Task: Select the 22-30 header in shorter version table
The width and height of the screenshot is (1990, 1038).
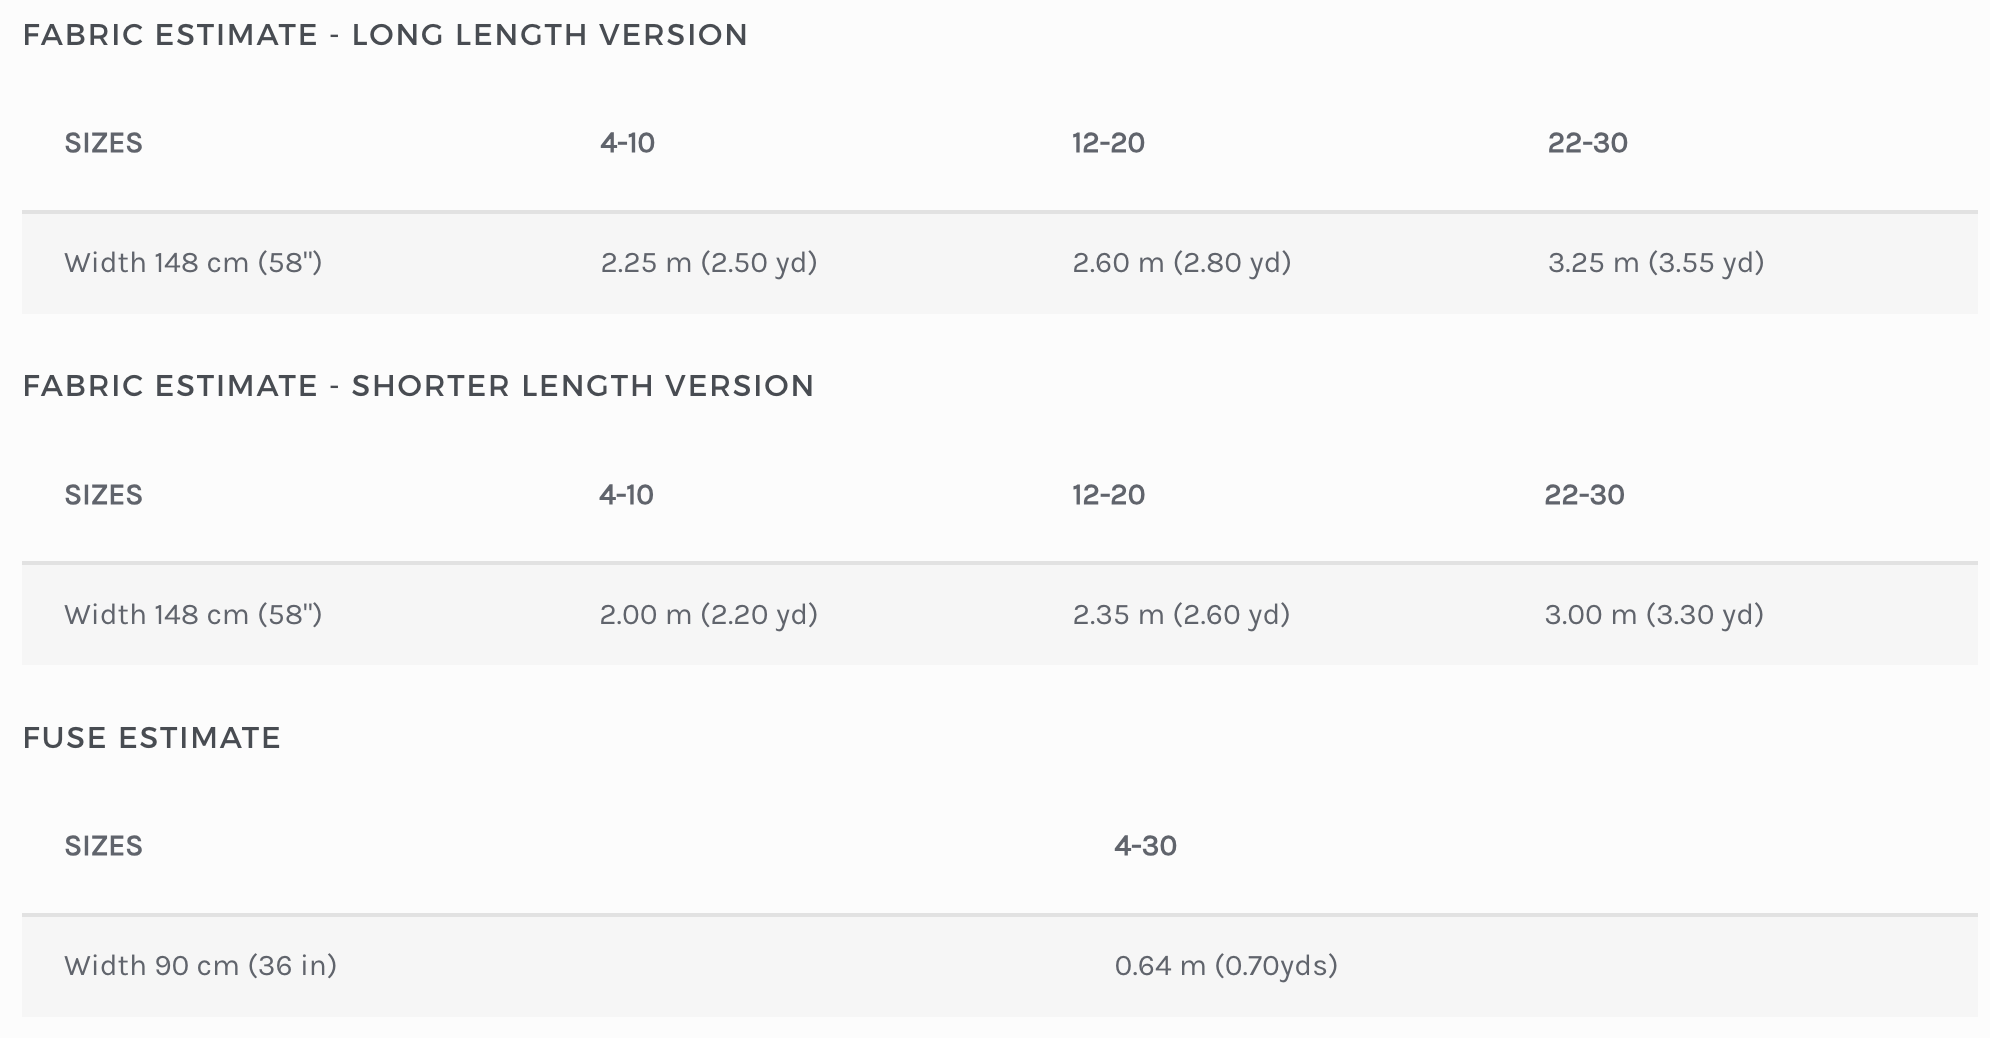Action: (1584, 495)
